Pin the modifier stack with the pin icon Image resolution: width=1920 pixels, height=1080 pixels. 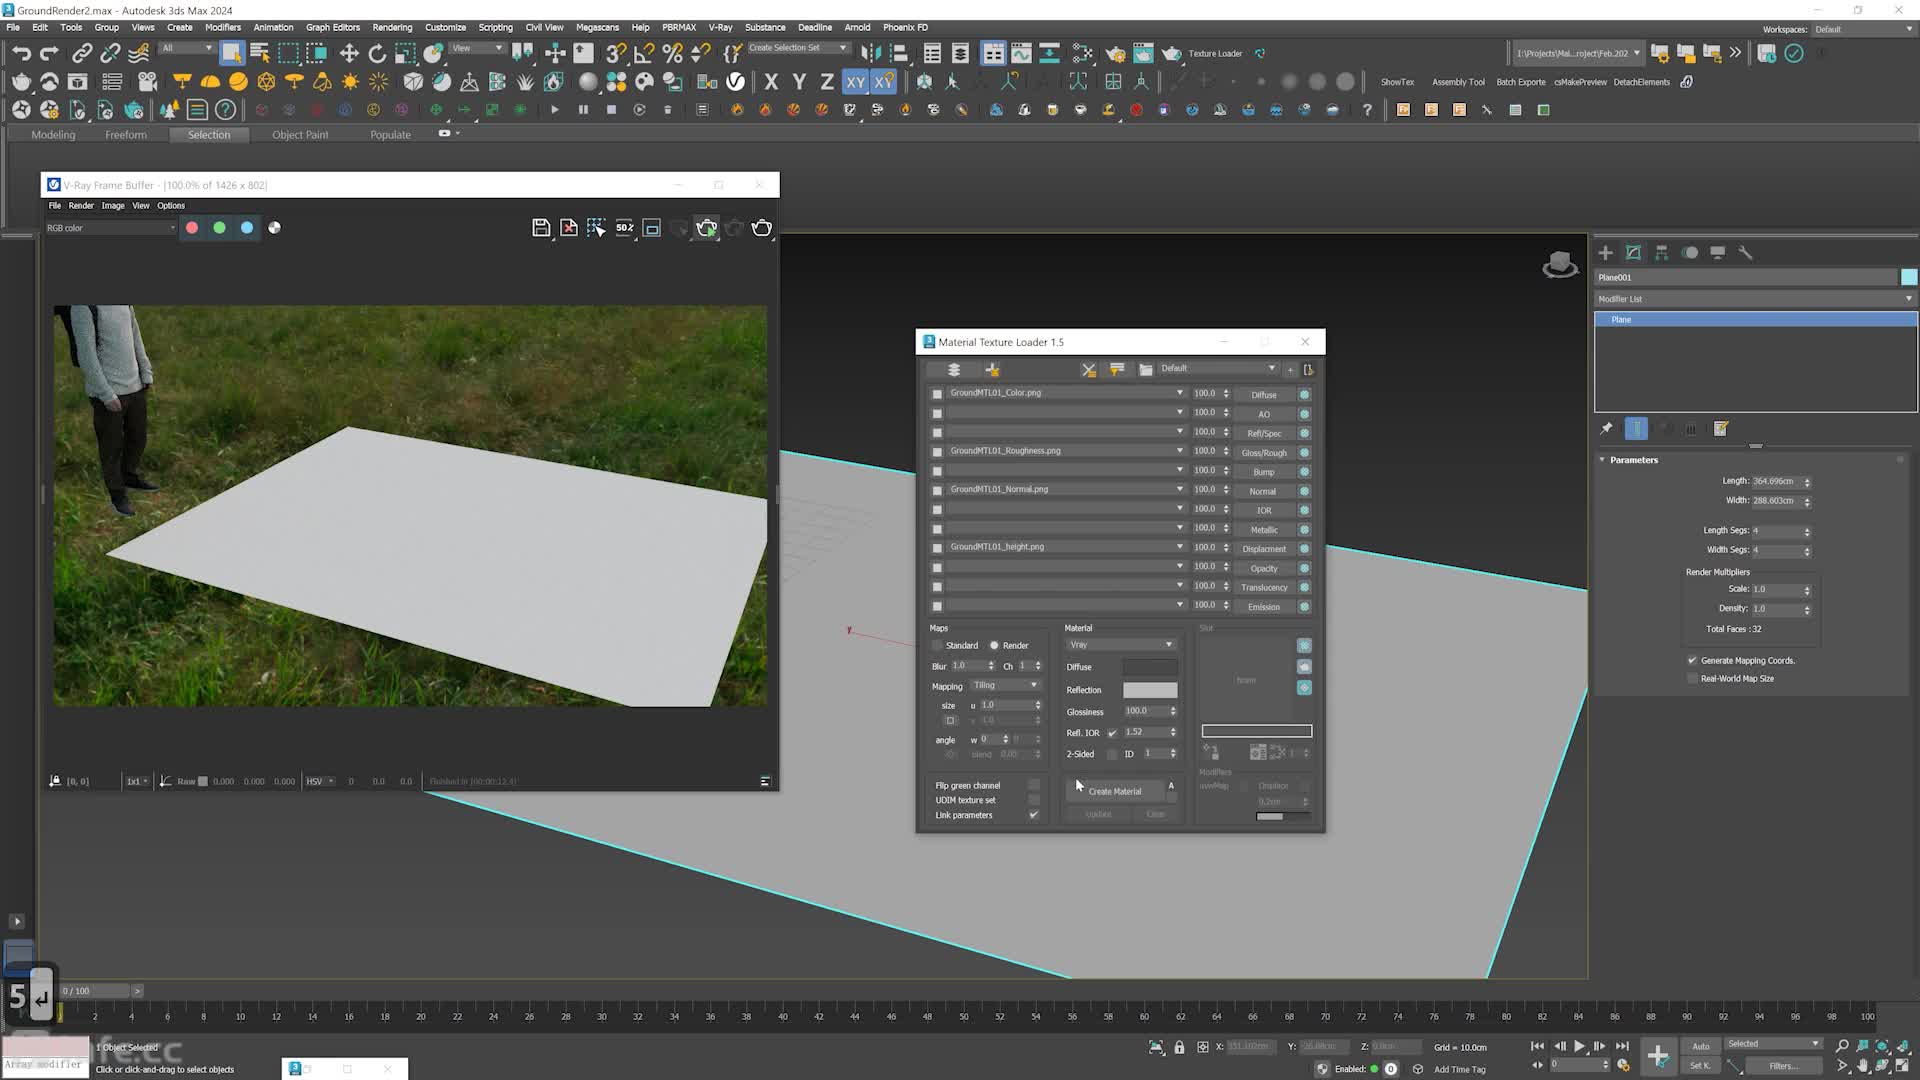(1607, 429)
